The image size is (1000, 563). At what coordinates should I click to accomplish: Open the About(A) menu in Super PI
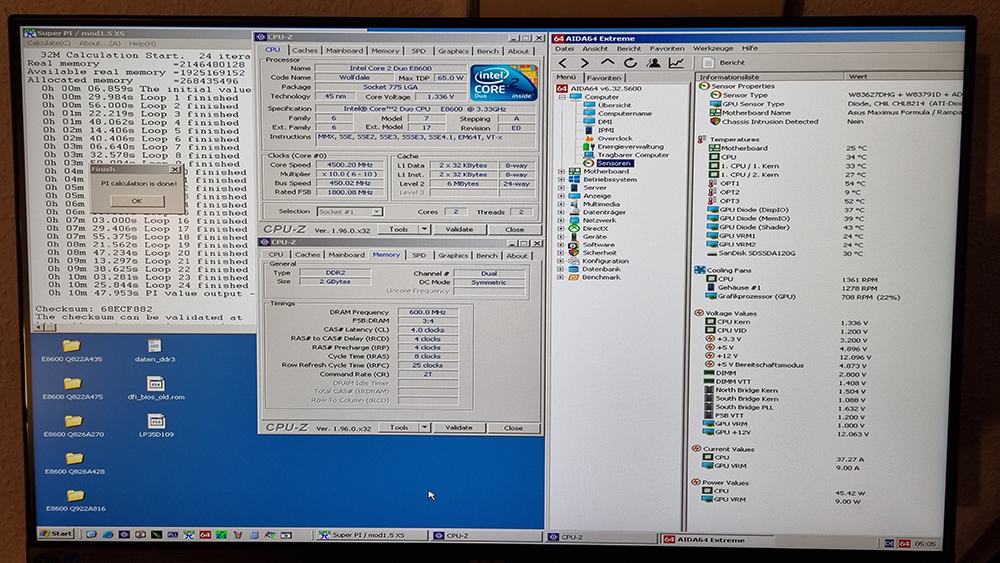point(99,43)
